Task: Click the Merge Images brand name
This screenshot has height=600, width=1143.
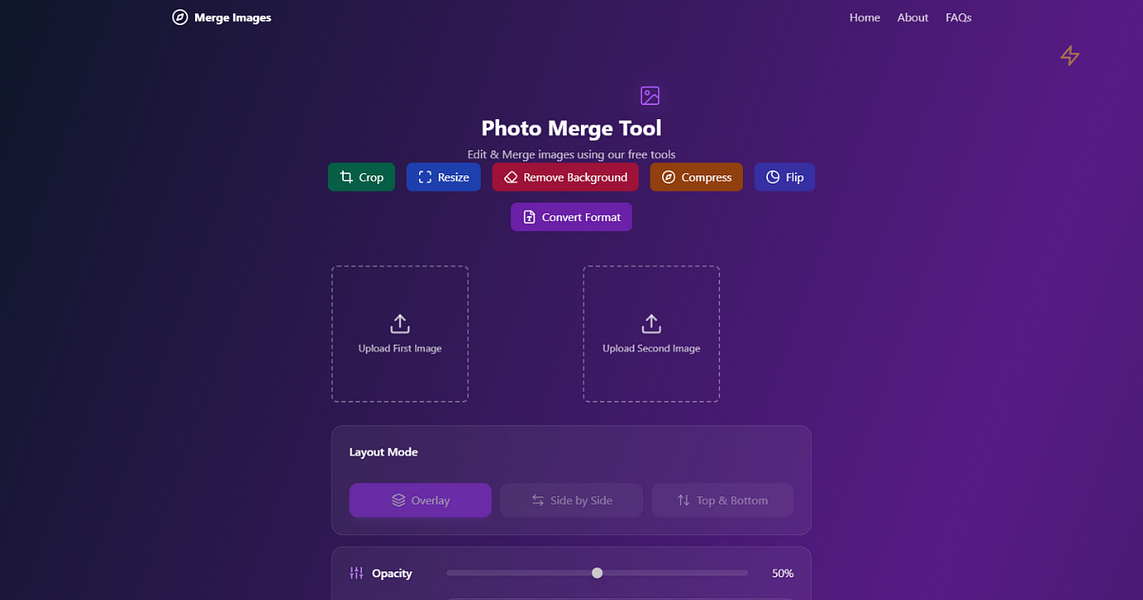Action: 233,17
